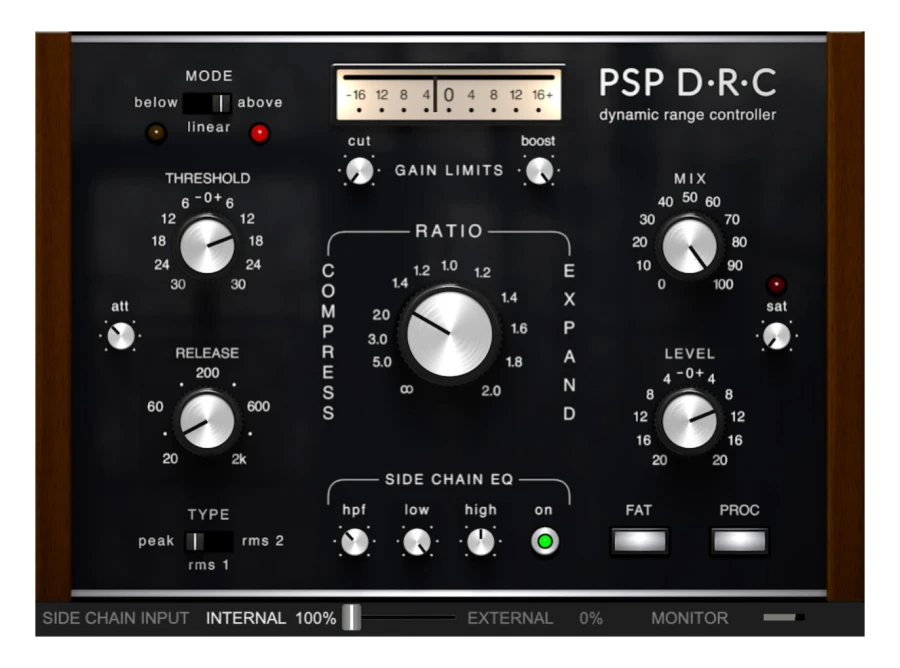The width and height of the screenshot is (900, 668).
Task: Click the INTERNAL label
Action: coord(246,618)
